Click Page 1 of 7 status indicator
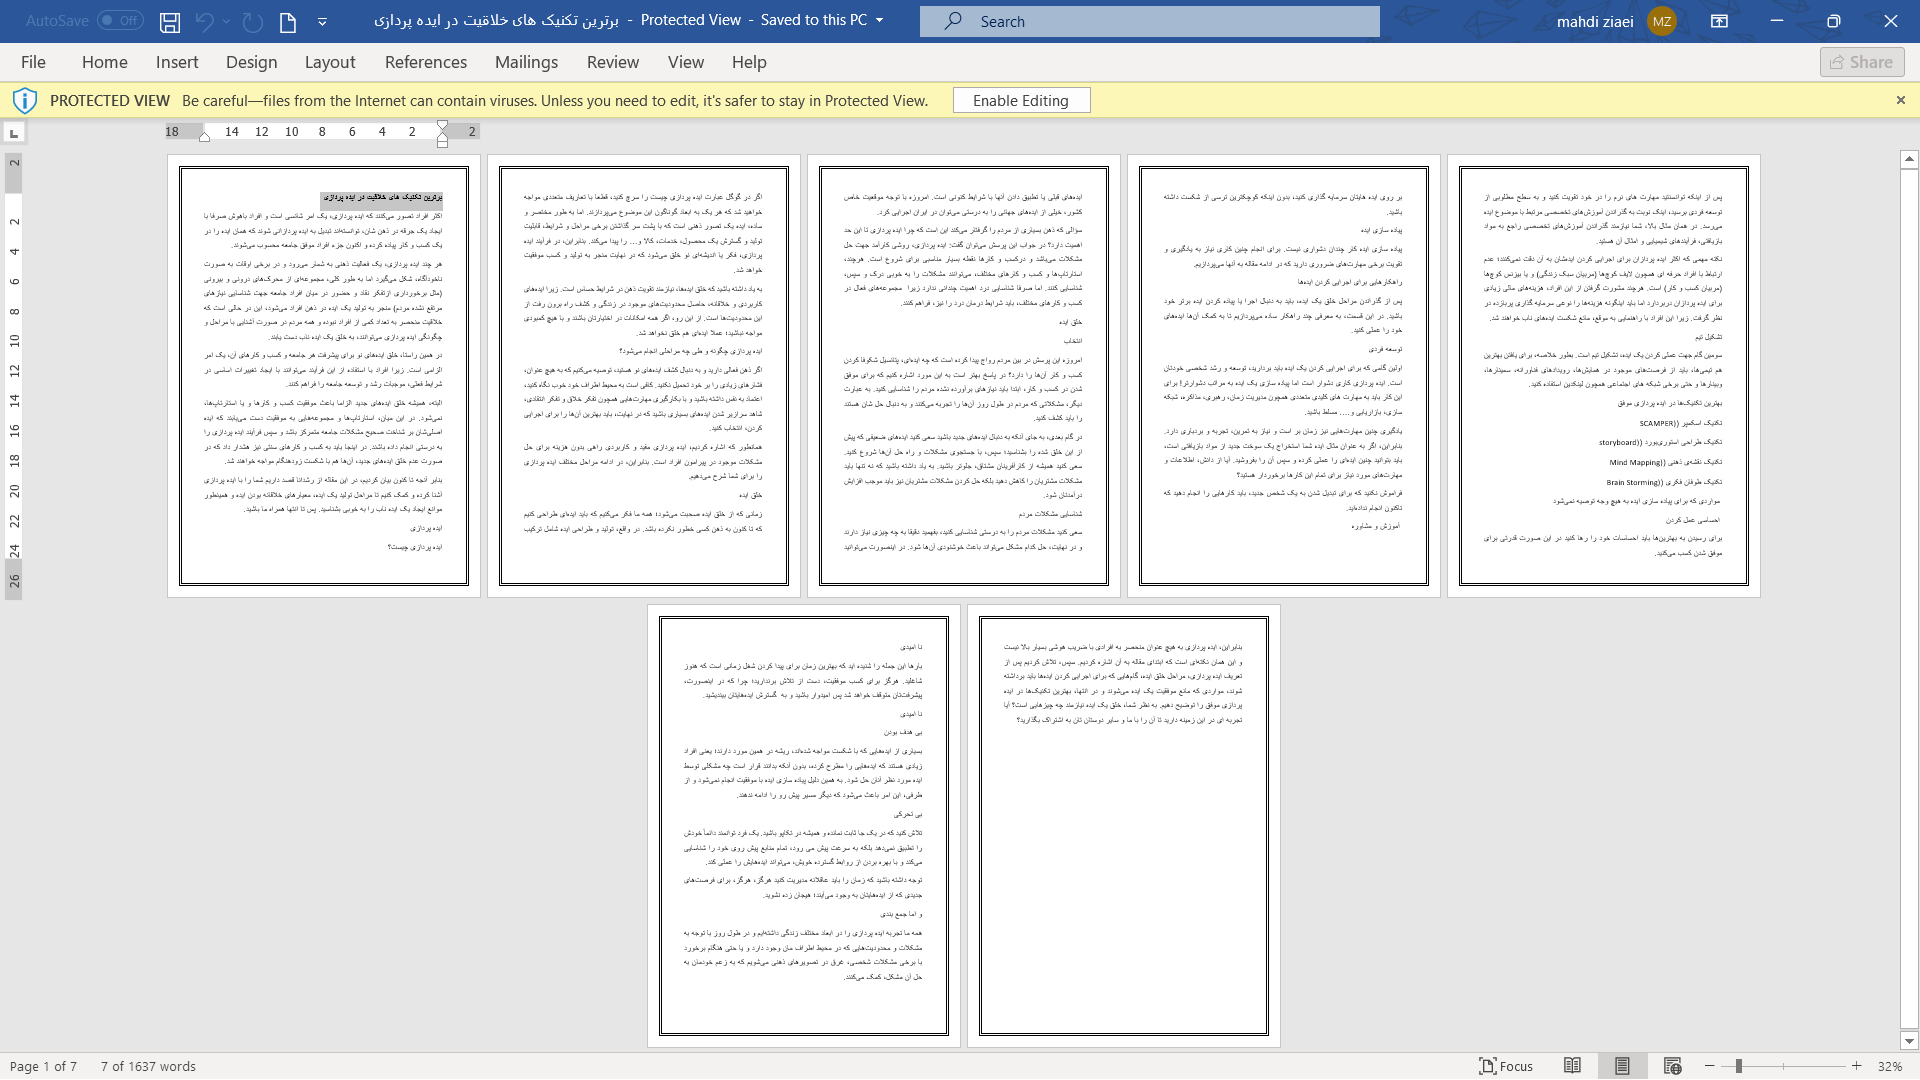 (43, 1066)
